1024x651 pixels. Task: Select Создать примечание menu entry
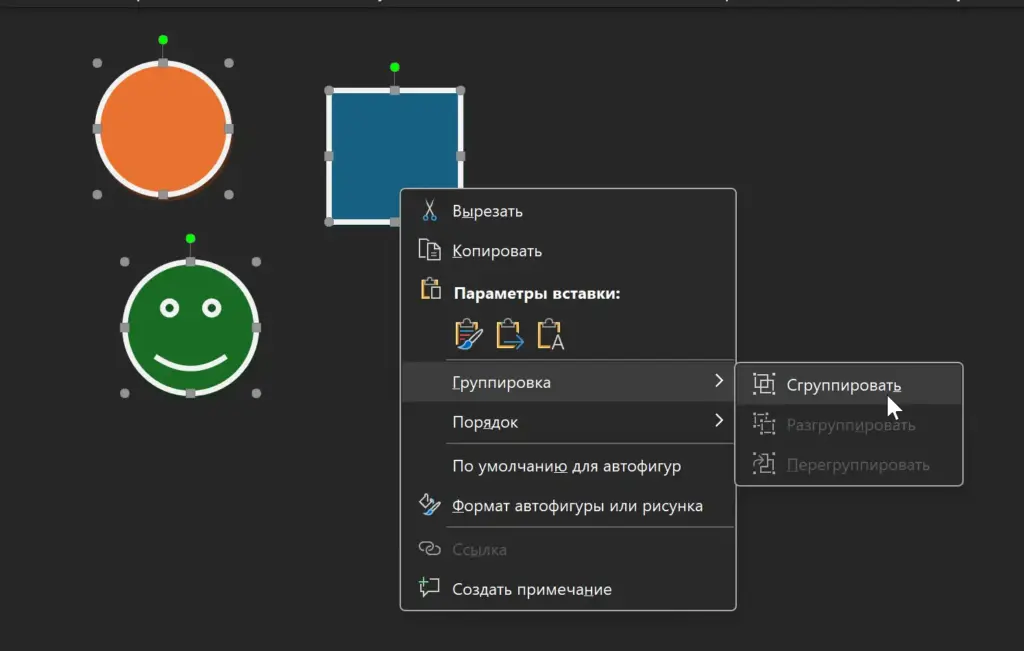pyautogui.click(x=568, y=589)
